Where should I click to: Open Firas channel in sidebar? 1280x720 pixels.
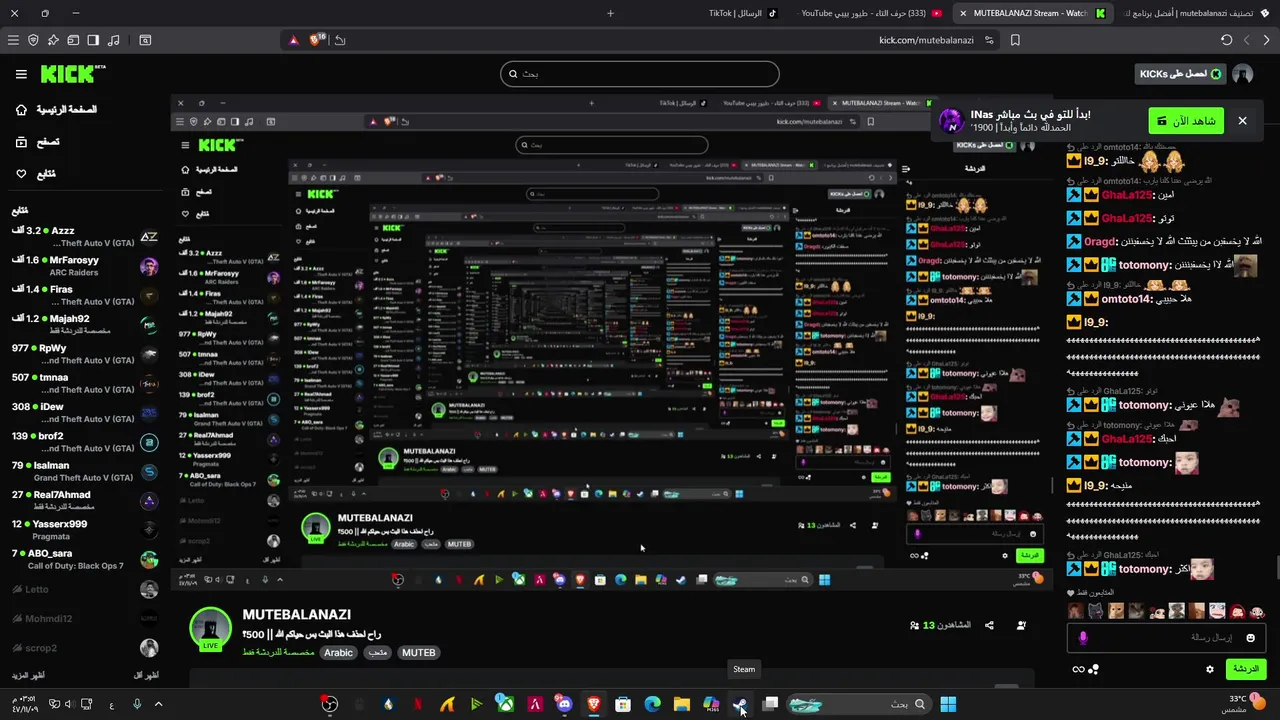tap(85, 295)
